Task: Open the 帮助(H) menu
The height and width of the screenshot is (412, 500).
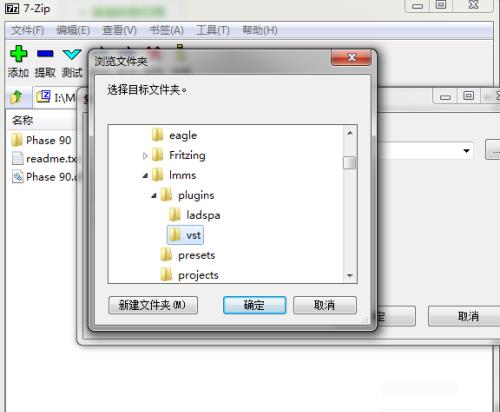Action: (260, 31)
